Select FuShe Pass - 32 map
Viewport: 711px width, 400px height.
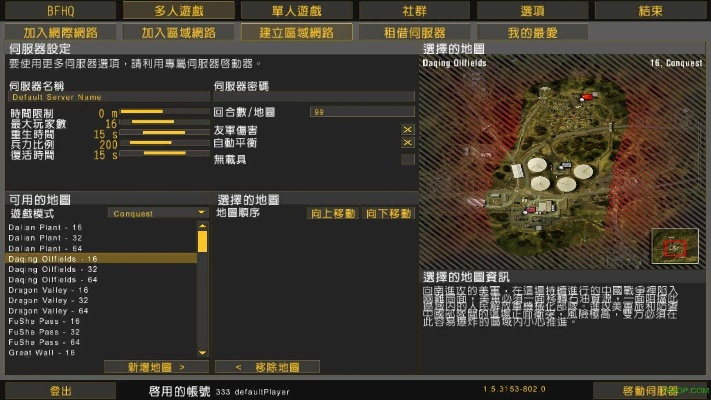[x=102, y=332]
